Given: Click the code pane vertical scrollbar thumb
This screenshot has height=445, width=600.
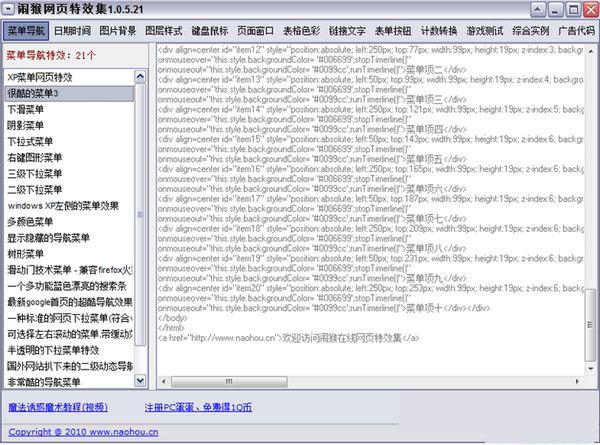Looking at the screenshot, I should 591,325.
